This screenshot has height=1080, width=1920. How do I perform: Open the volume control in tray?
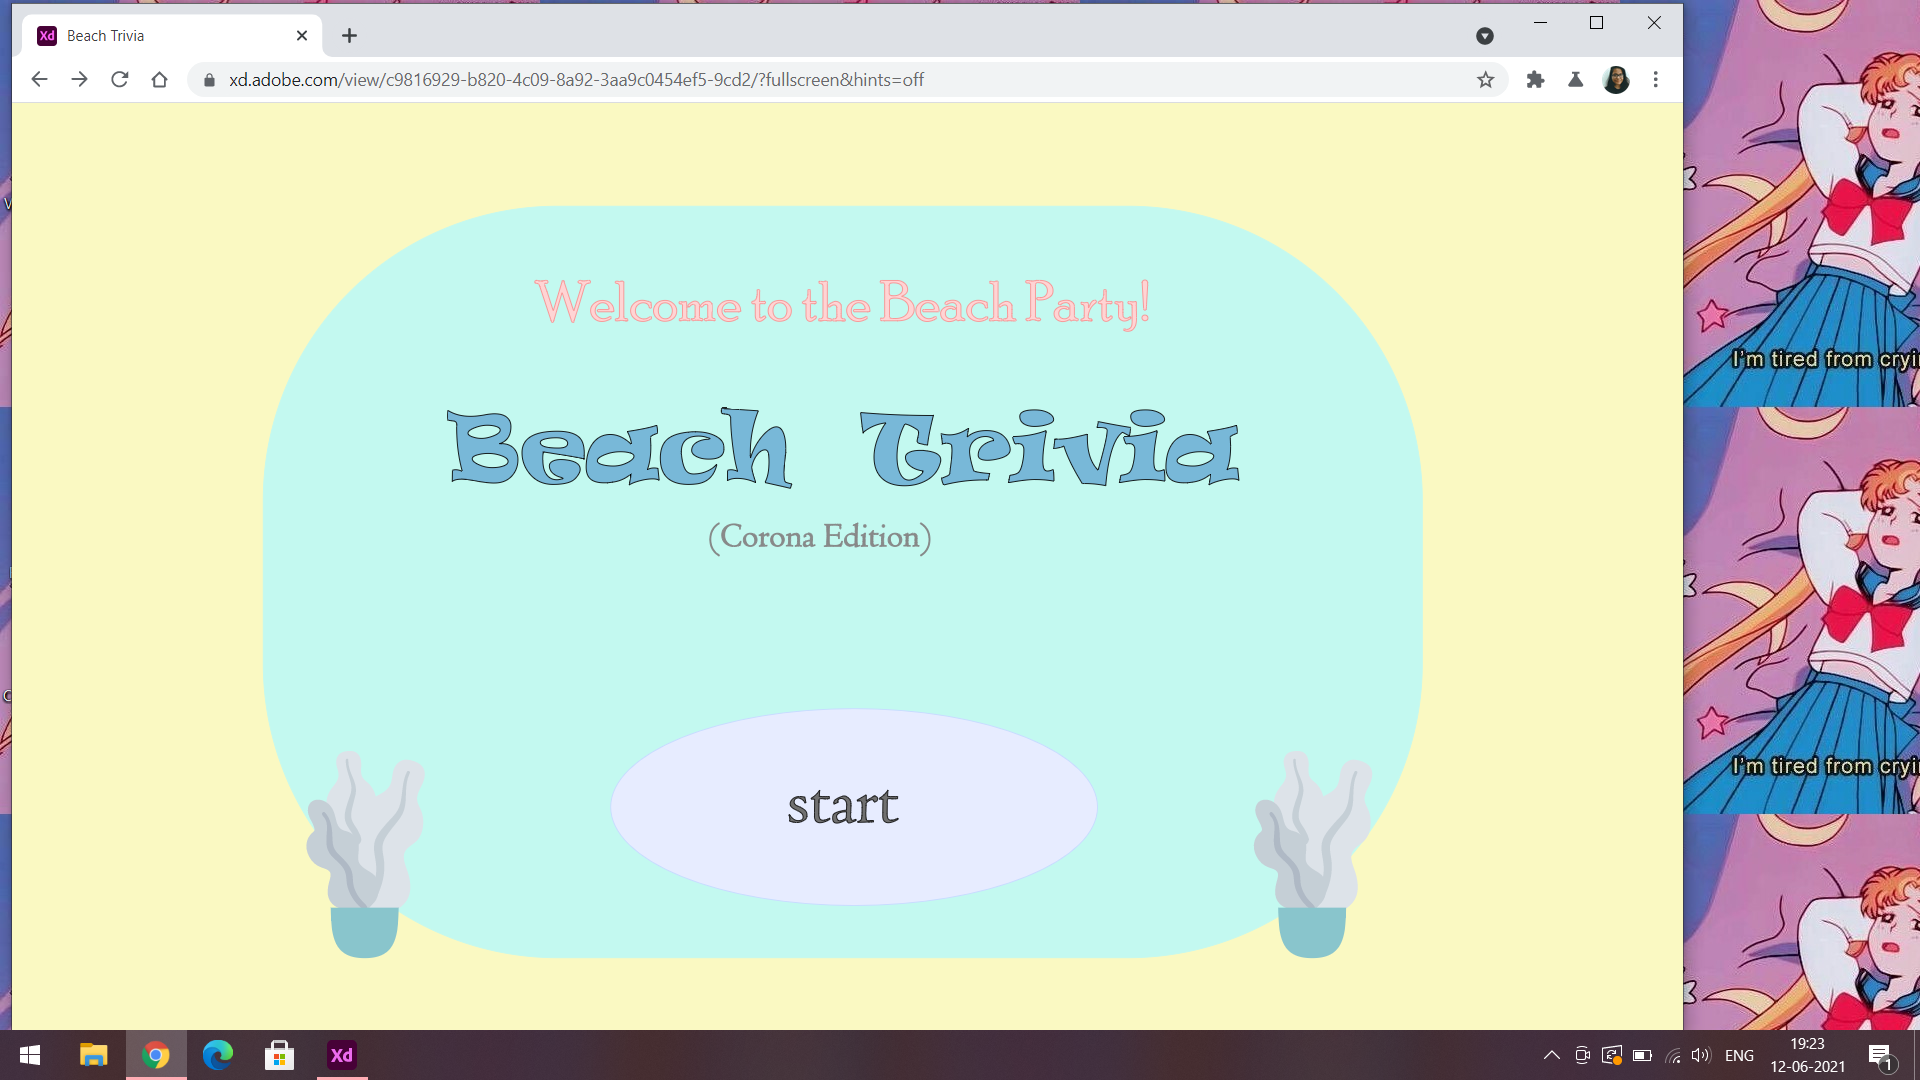coord(1700,1055)
